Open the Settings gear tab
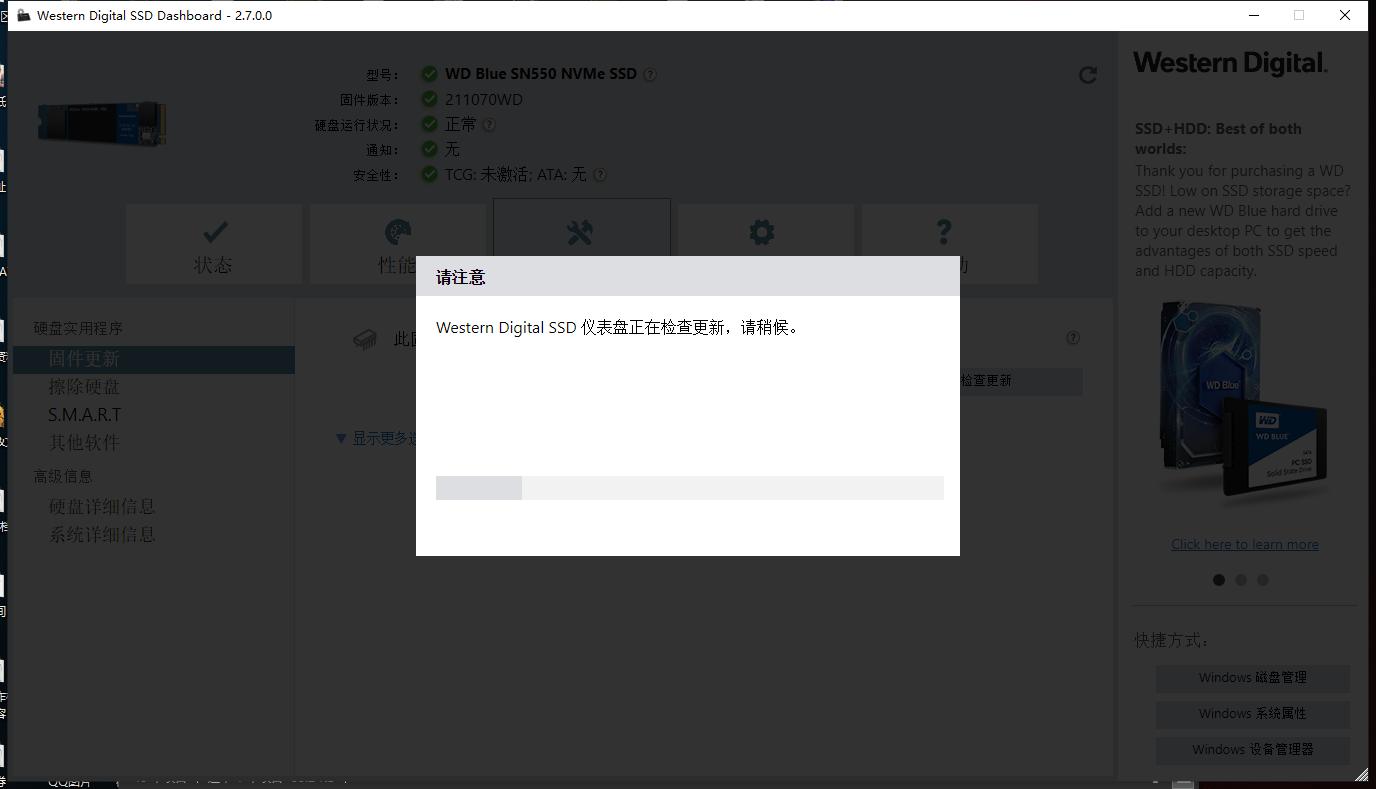This screenshot has height=789, width=1376. [763, 243]
